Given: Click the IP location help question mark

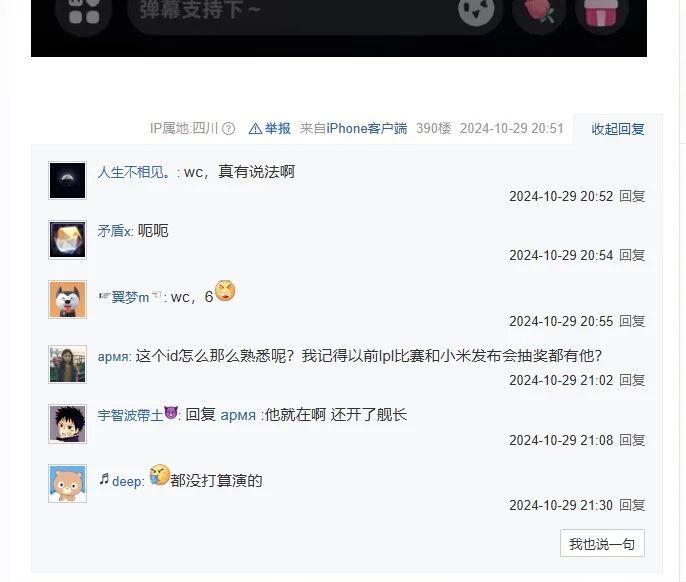Looking at the screenshot, I should (228, 129).
